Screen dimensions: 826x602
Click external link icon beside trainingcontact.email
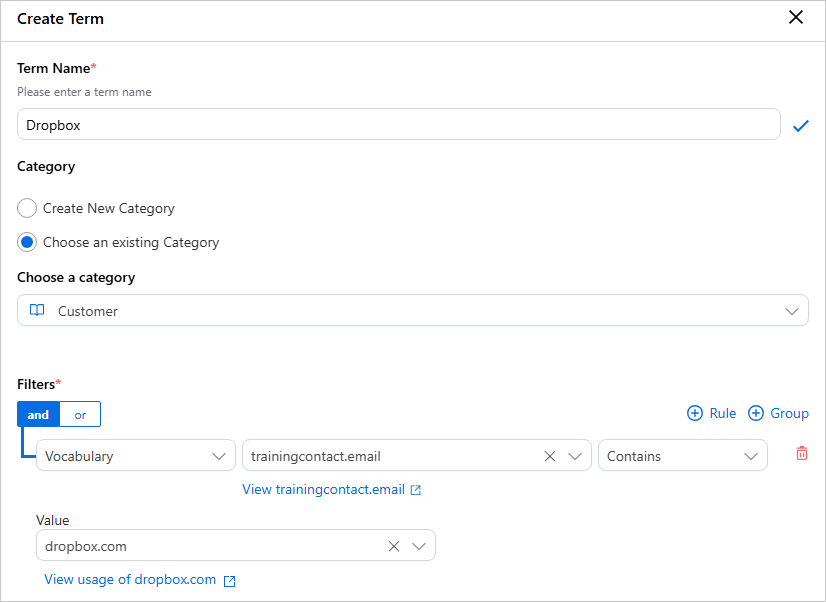pos(416,490)
